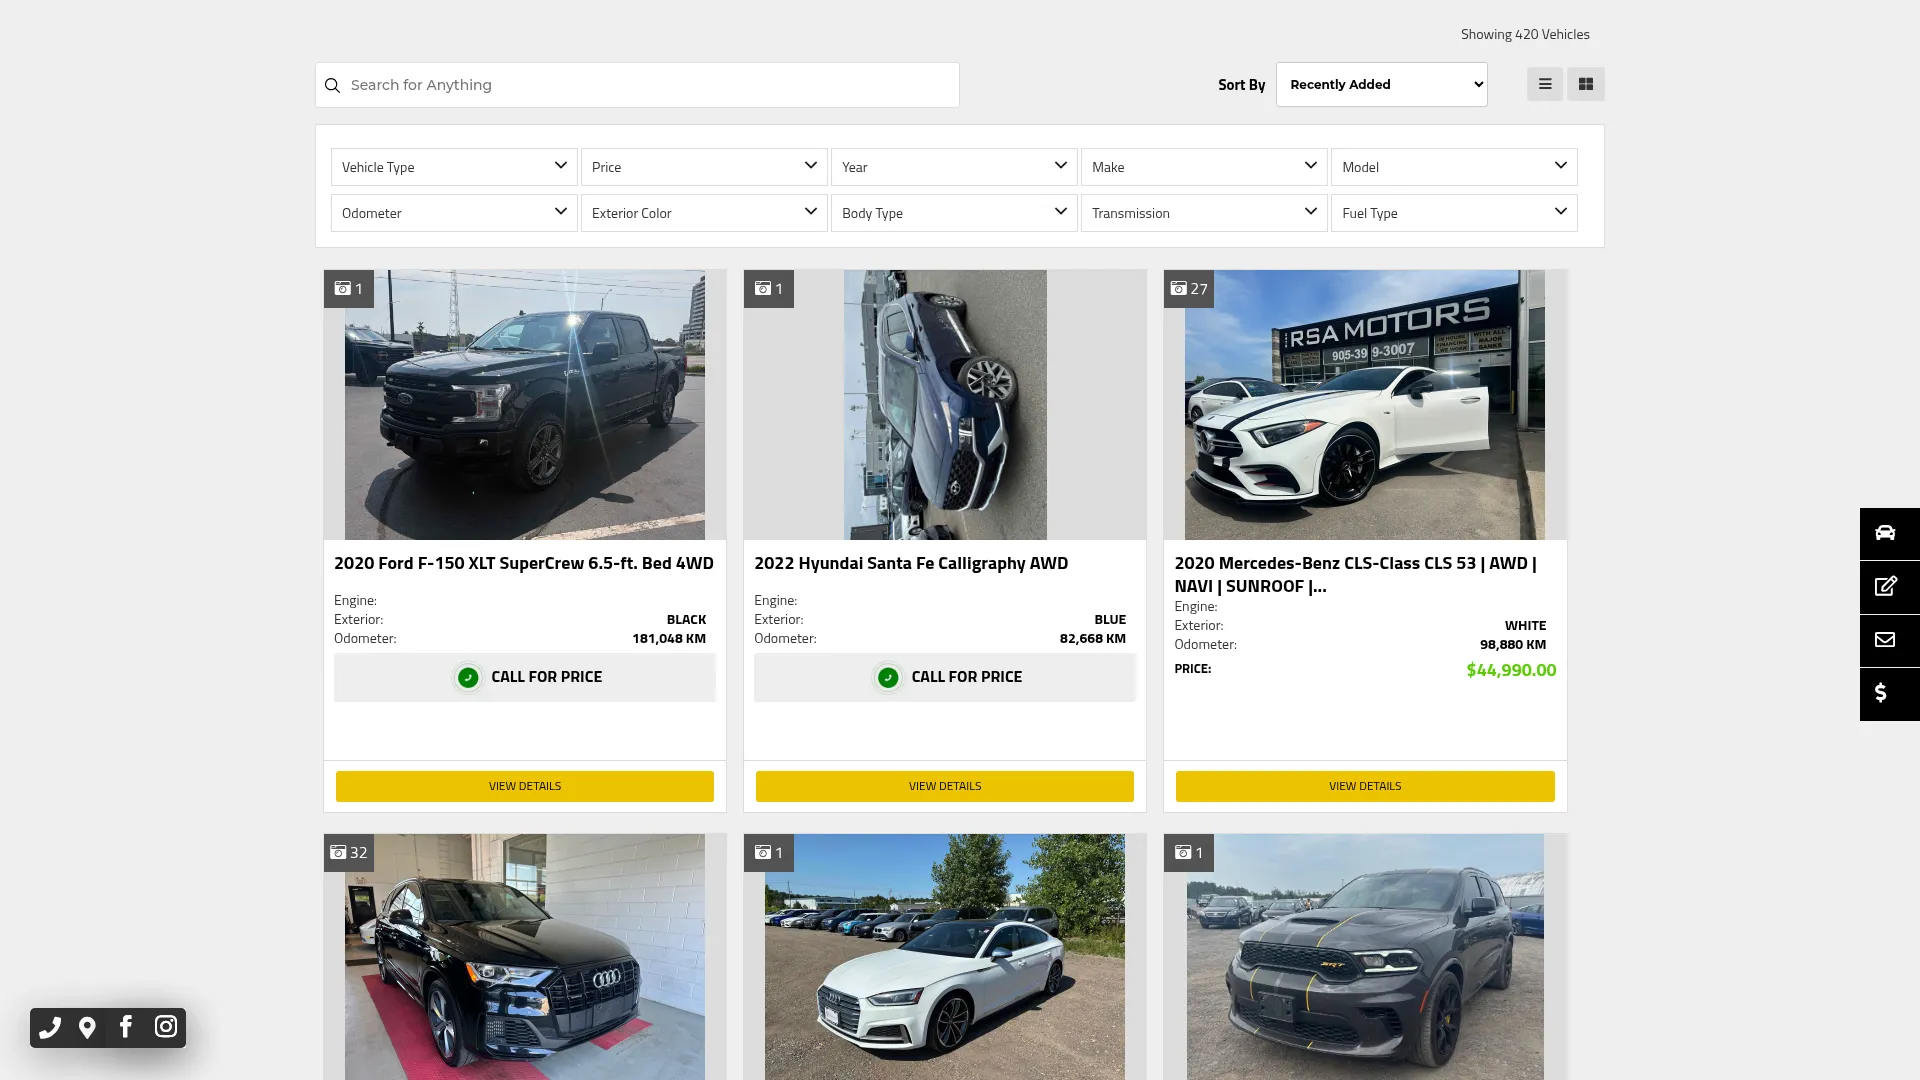Click the green phone icon on Hyundai Santa Fe card
This screenshot has height=1080, width=1920.
point(888,678)
